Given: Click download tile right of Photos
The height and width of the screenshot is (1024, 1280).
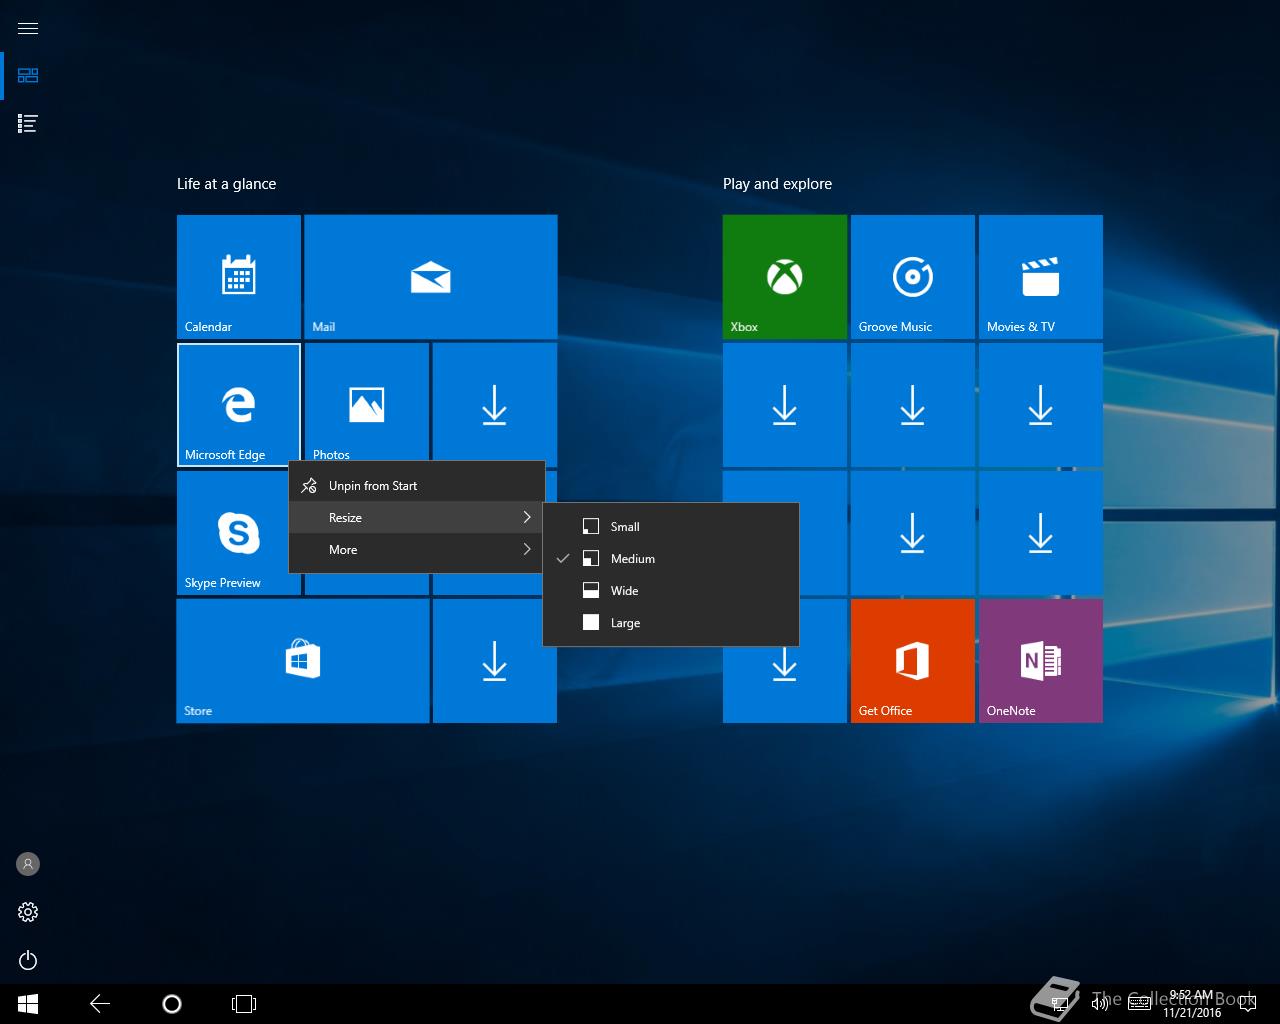Looking at the screenshot, I should point(495,403).
